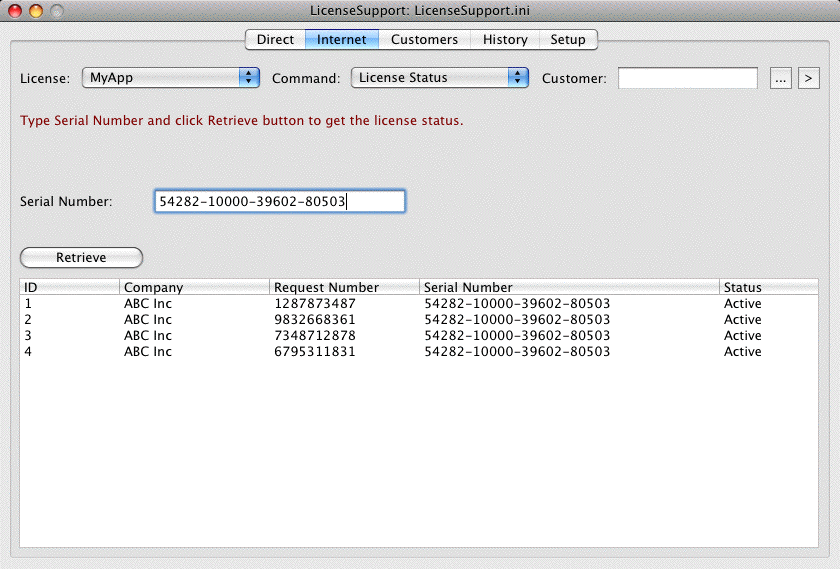This screenshot has width=840, height=569.
Task: Click the Customer text field
Action: pos(688,78)
